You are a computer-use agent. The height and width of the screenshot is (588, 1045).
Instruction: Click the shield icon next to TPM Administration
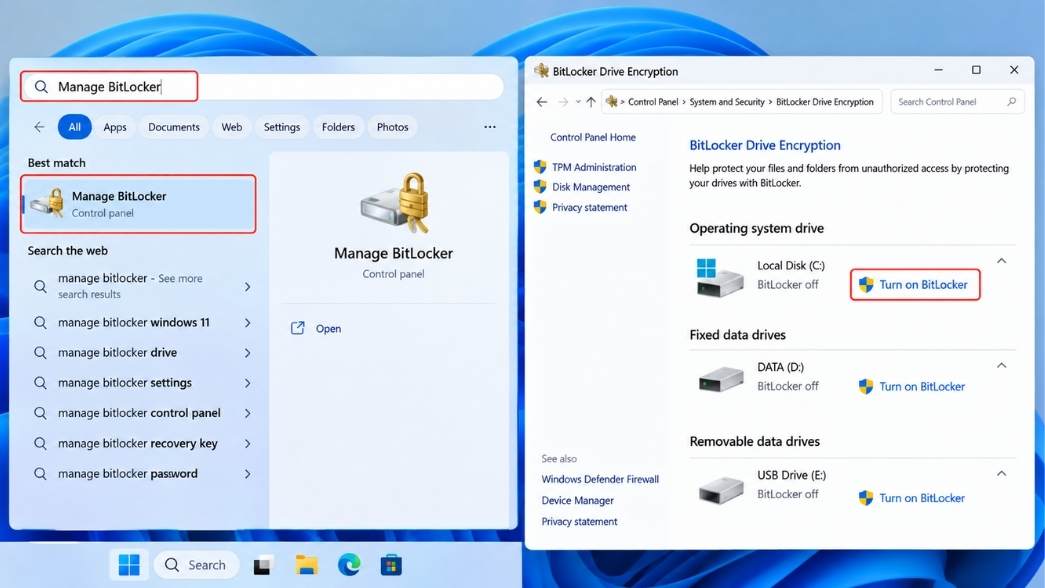pyautogui.click(x=540, y=167)
